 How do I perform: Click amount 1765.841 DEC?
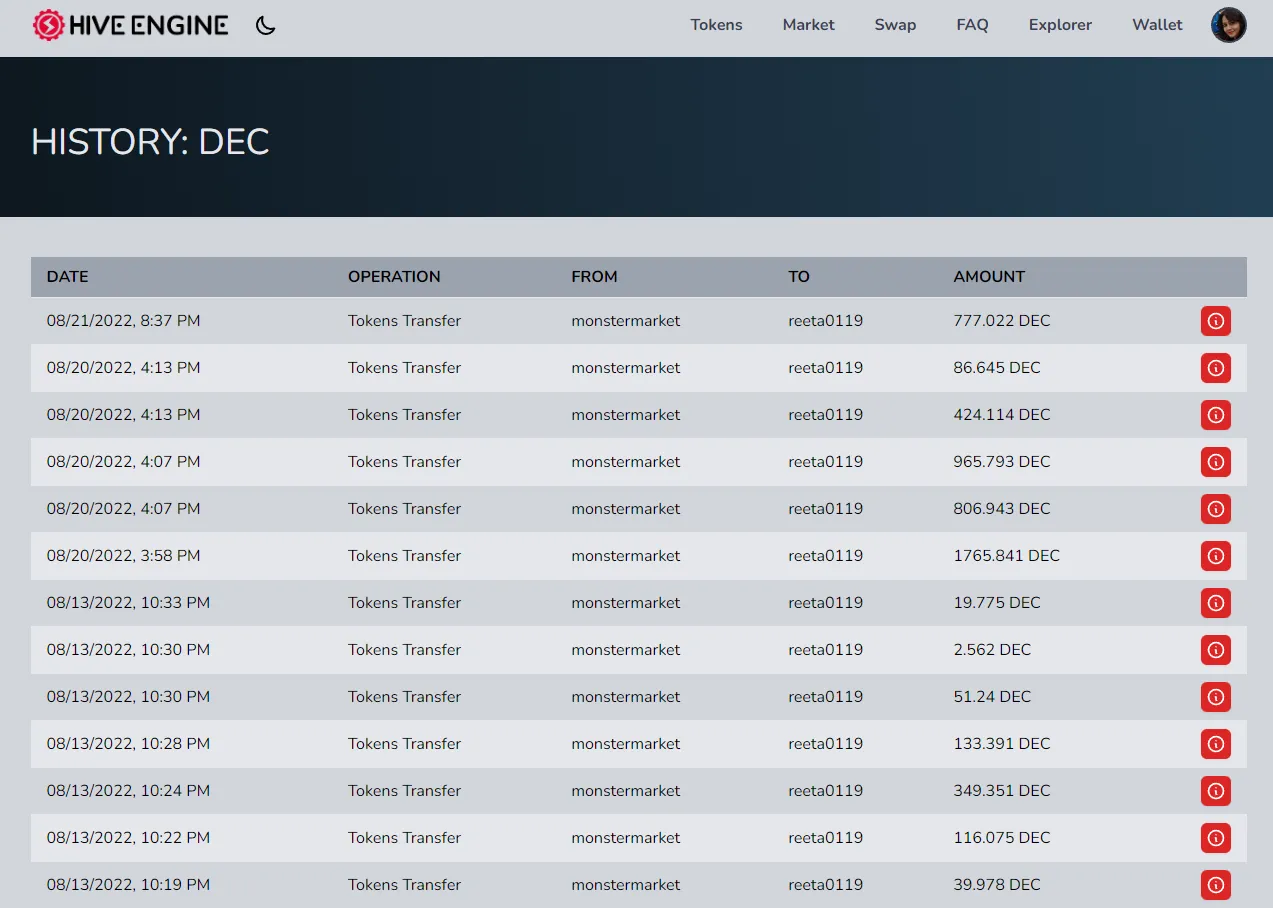click(x=1006, y=556)
